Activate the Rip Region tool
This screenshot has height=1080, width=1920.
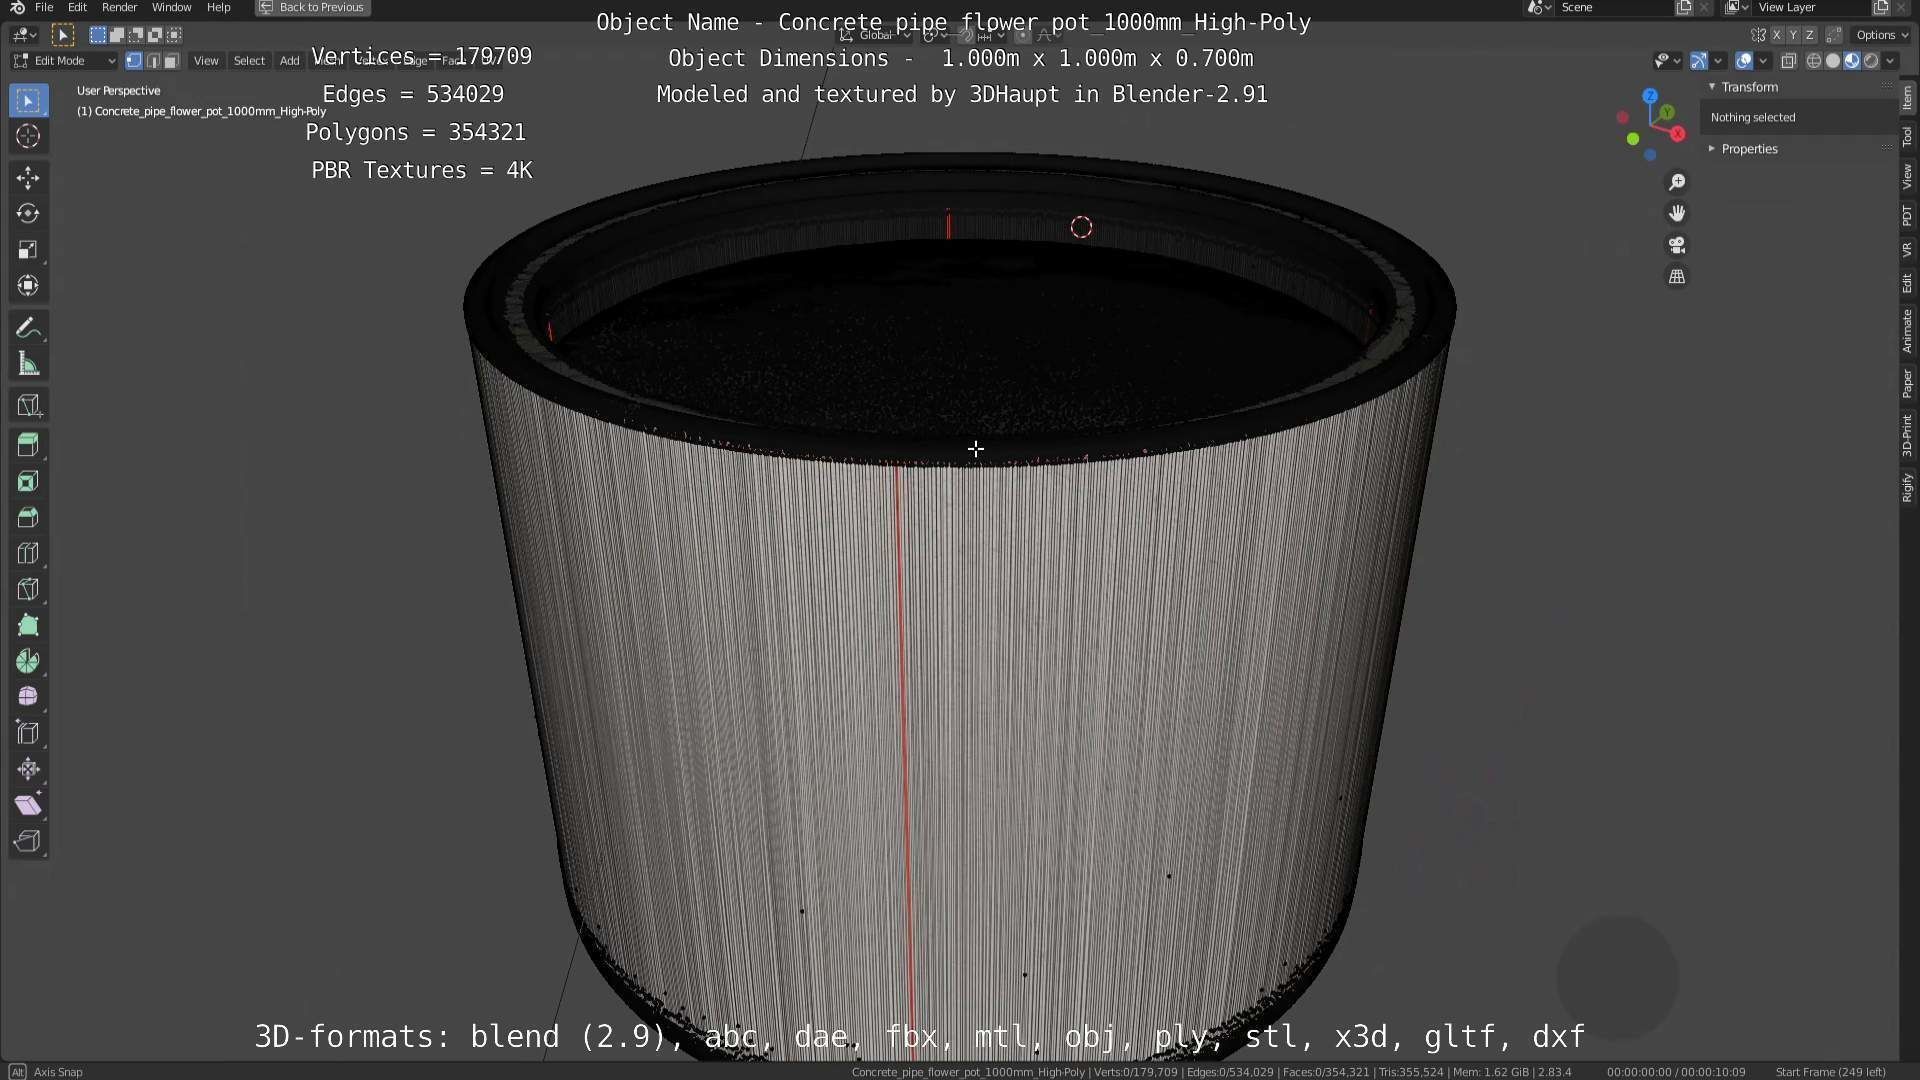[28, 841]
